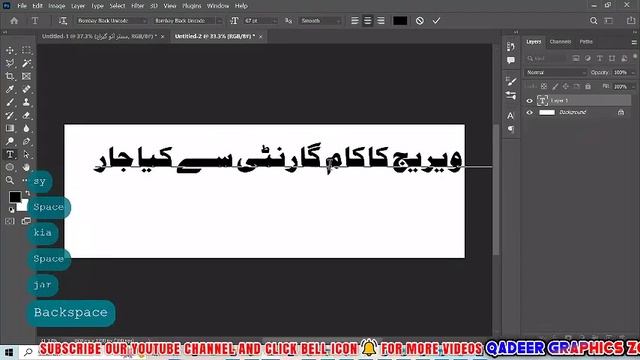
Task: Toggle right align text
Action: pos(381,21)
